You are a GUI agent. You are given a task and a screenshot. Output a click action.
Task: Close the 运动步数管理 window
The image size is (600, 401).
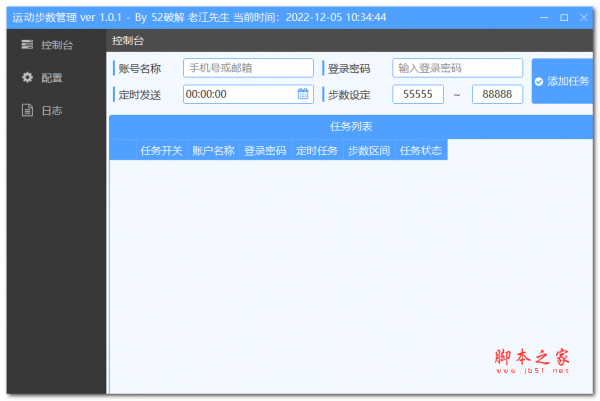(x=584, y=18)
